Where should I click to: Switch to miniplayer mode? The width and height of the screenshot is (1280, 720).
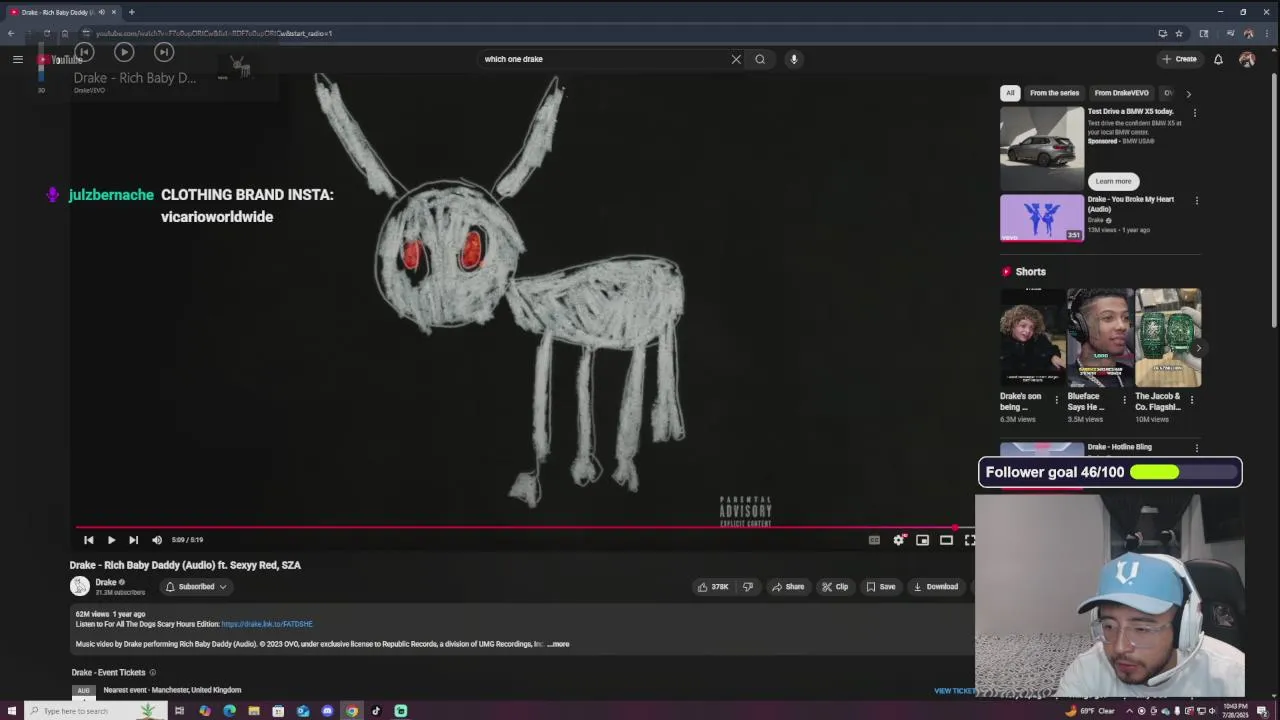(x=922, y=540)
